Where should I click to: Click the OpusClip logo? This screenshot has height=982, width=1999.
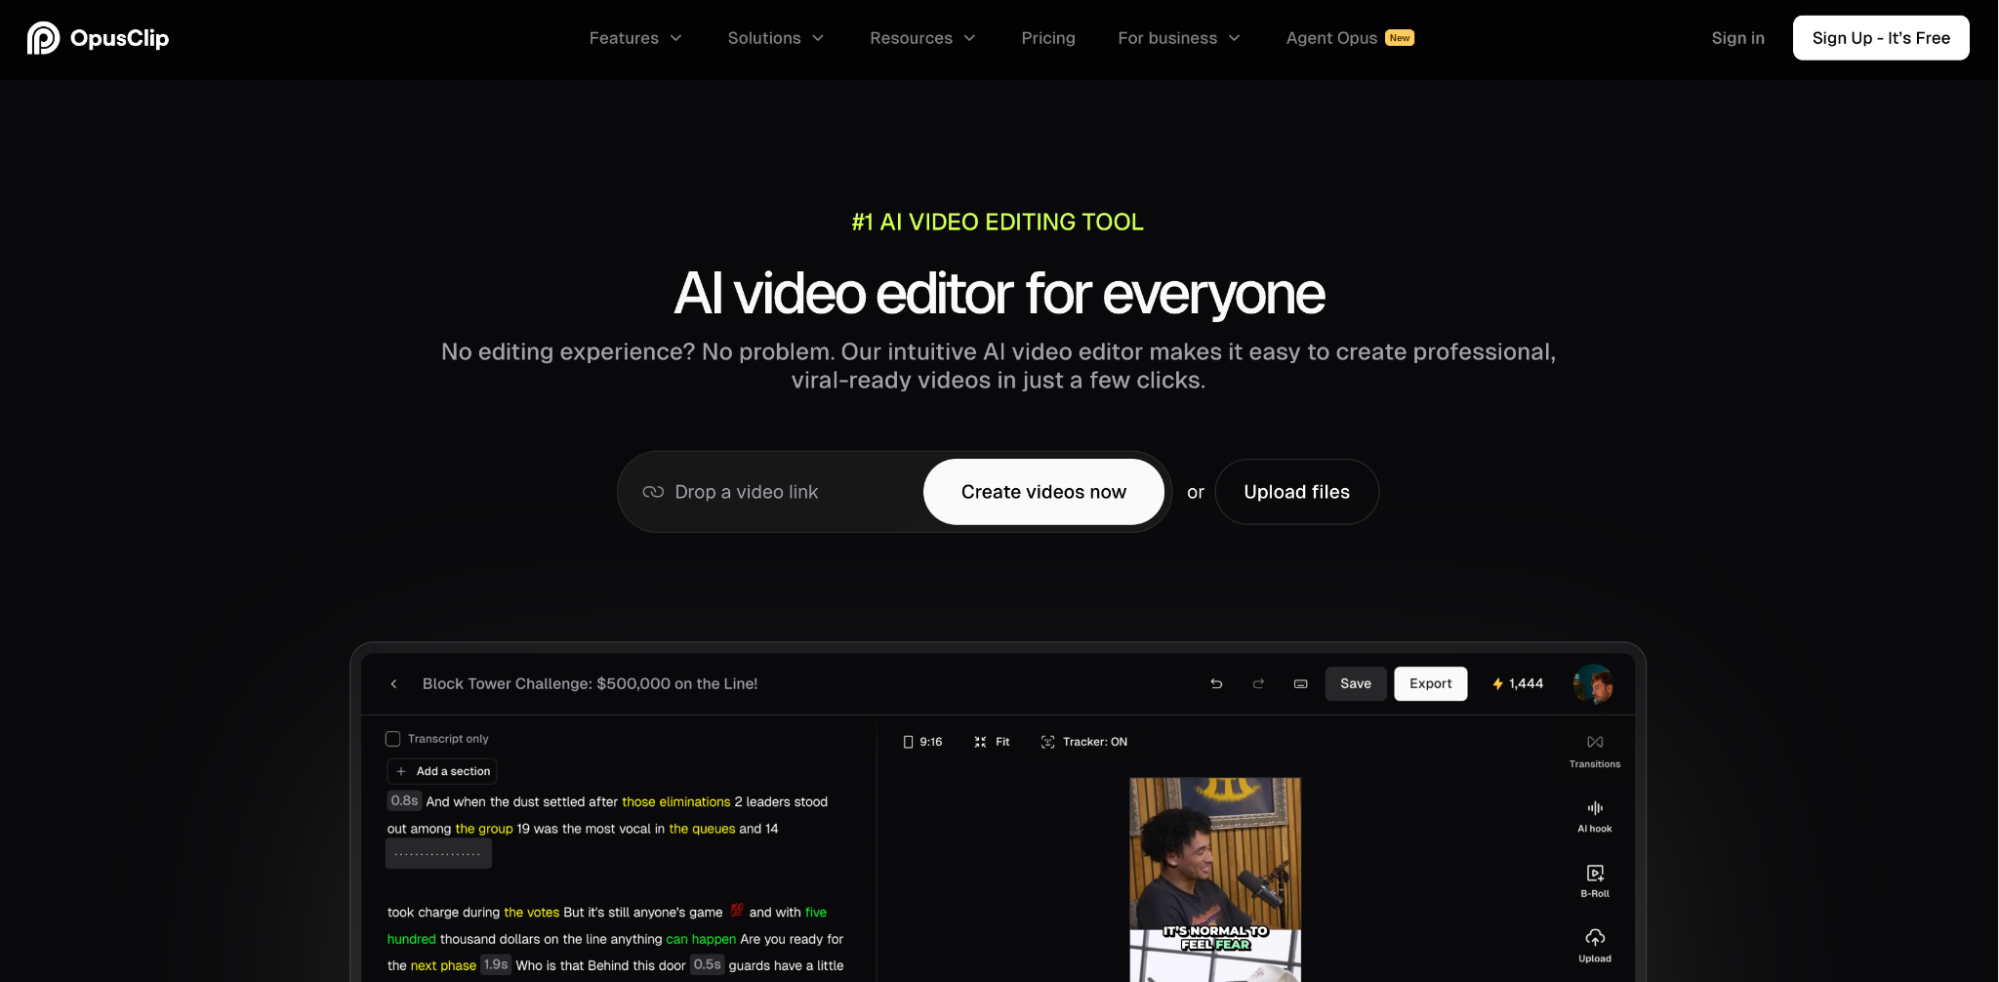(98, 38)
